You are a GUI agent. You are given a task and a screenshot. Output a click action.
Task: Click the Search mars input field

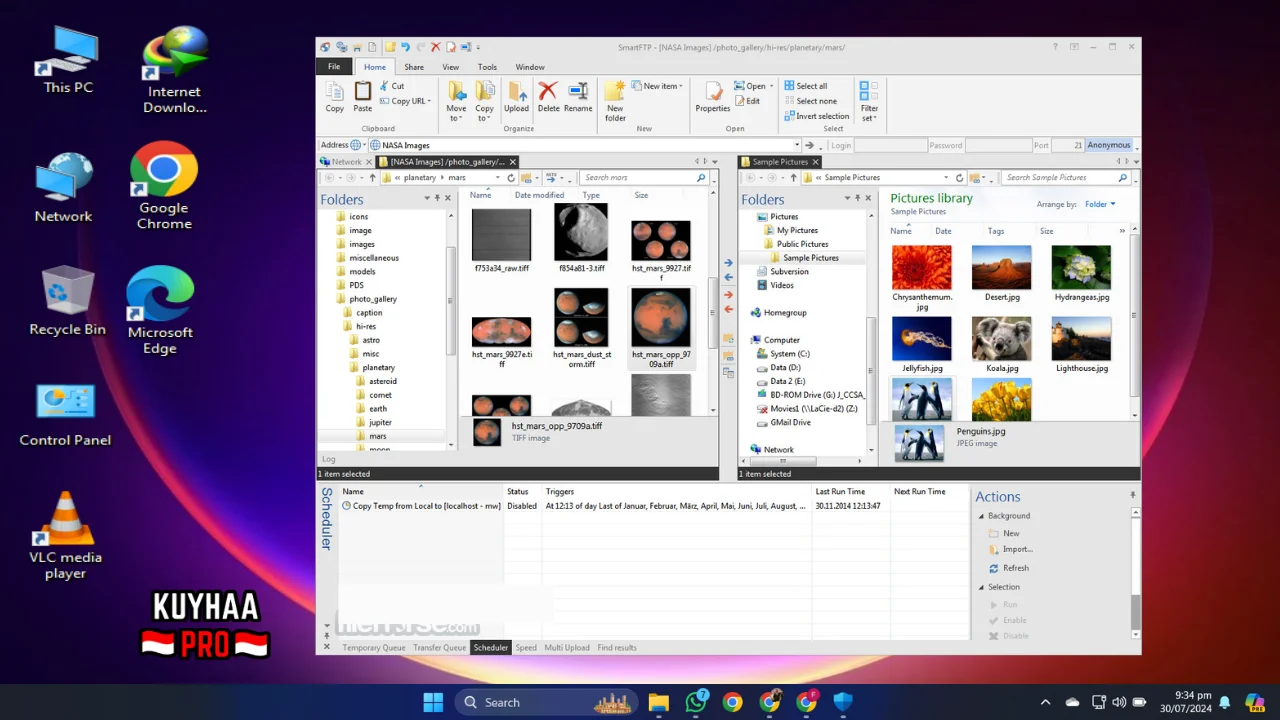[x=636, y=178]
